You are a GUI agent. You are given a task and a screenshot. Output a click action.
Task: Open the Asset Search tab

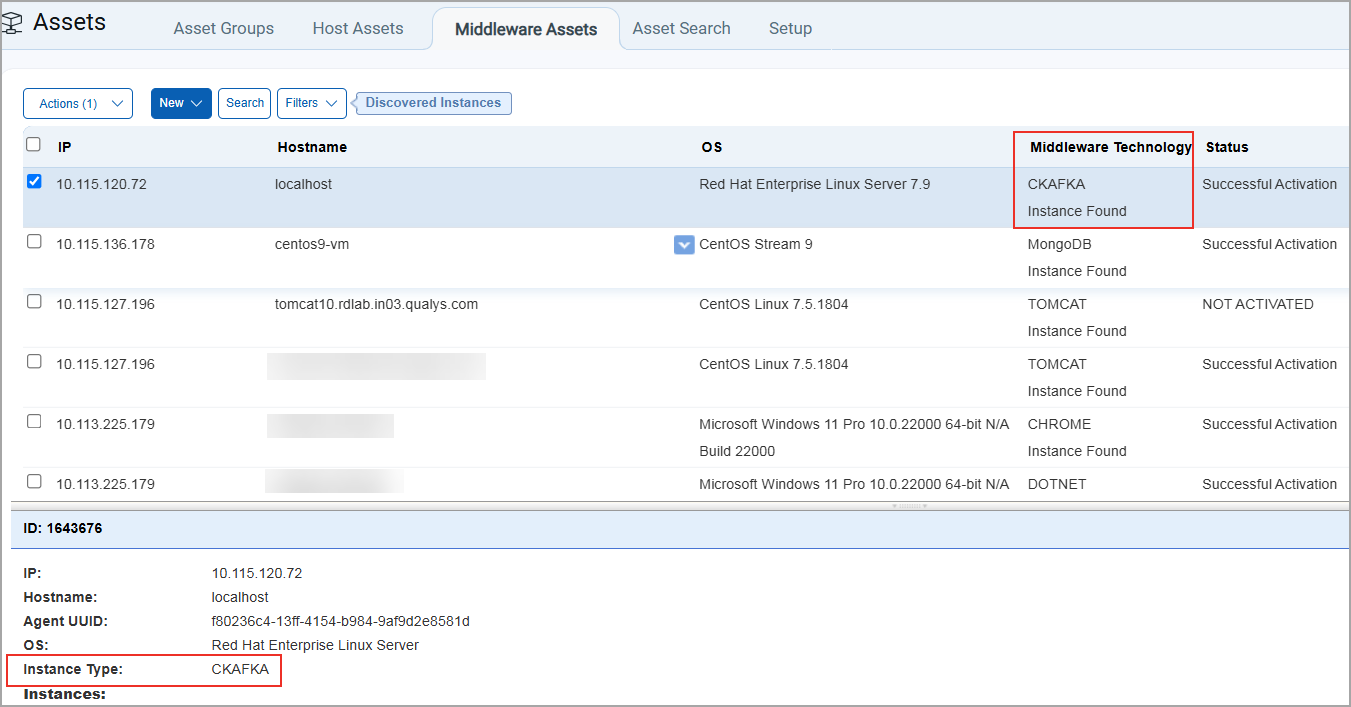[681, 28]
